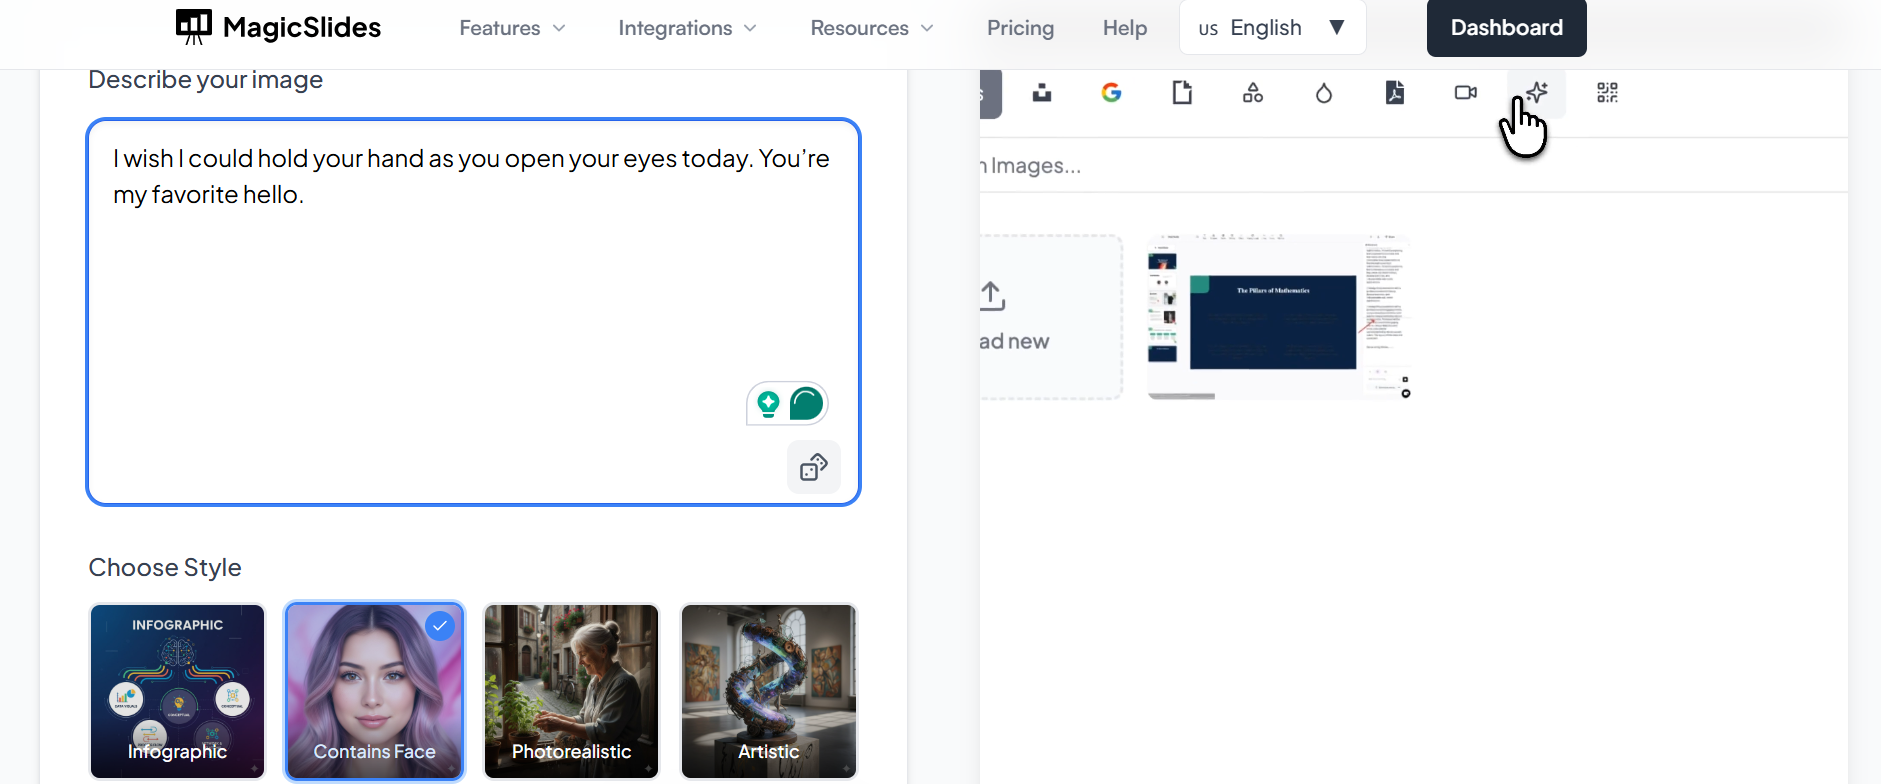
Task: Open the Google image search icon
Action: (1111, 93)
